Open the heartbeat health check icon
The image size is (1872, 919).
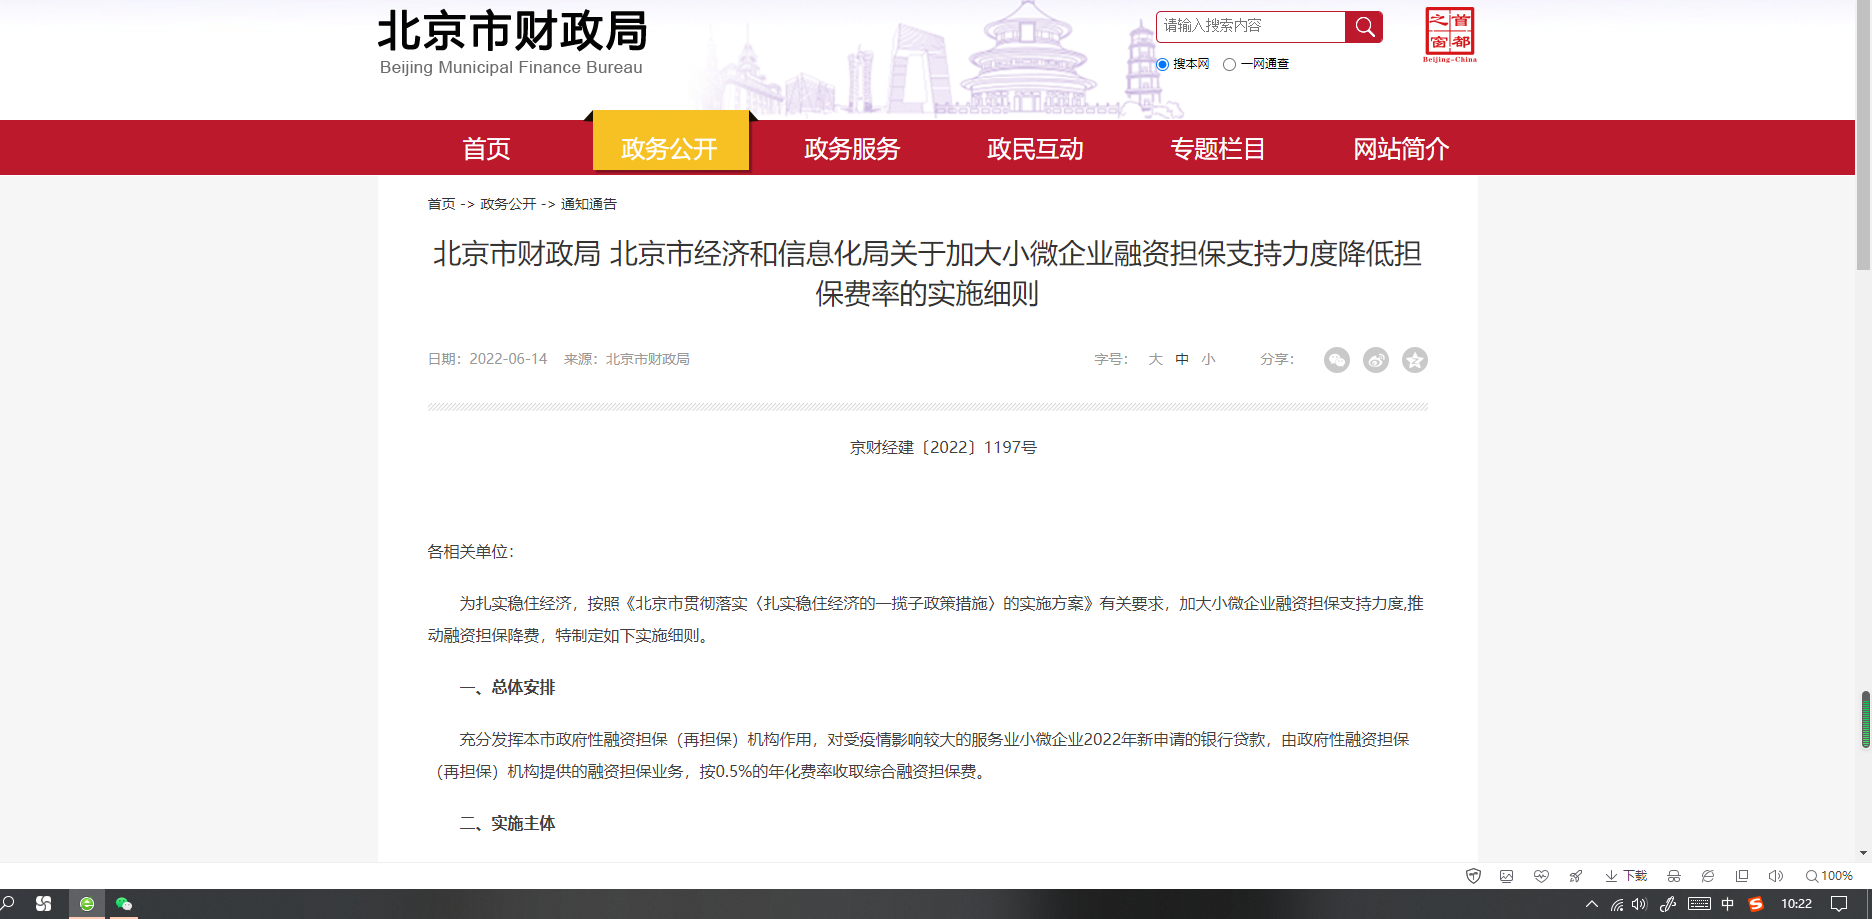click(1541, 876)
